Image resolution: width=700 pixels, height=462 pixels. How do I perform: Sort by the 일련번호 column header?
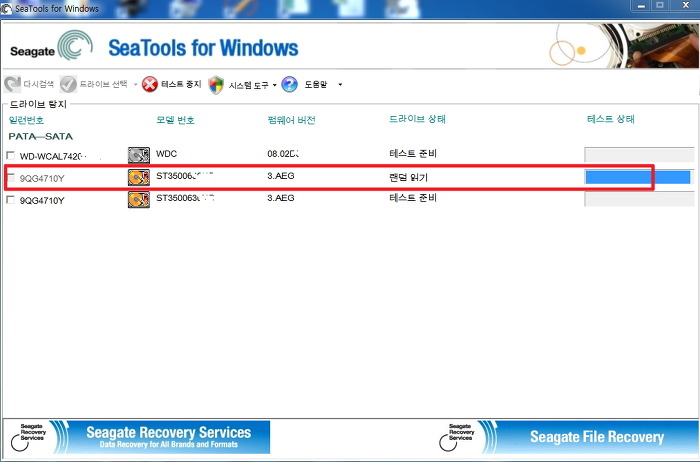[27, 120]
